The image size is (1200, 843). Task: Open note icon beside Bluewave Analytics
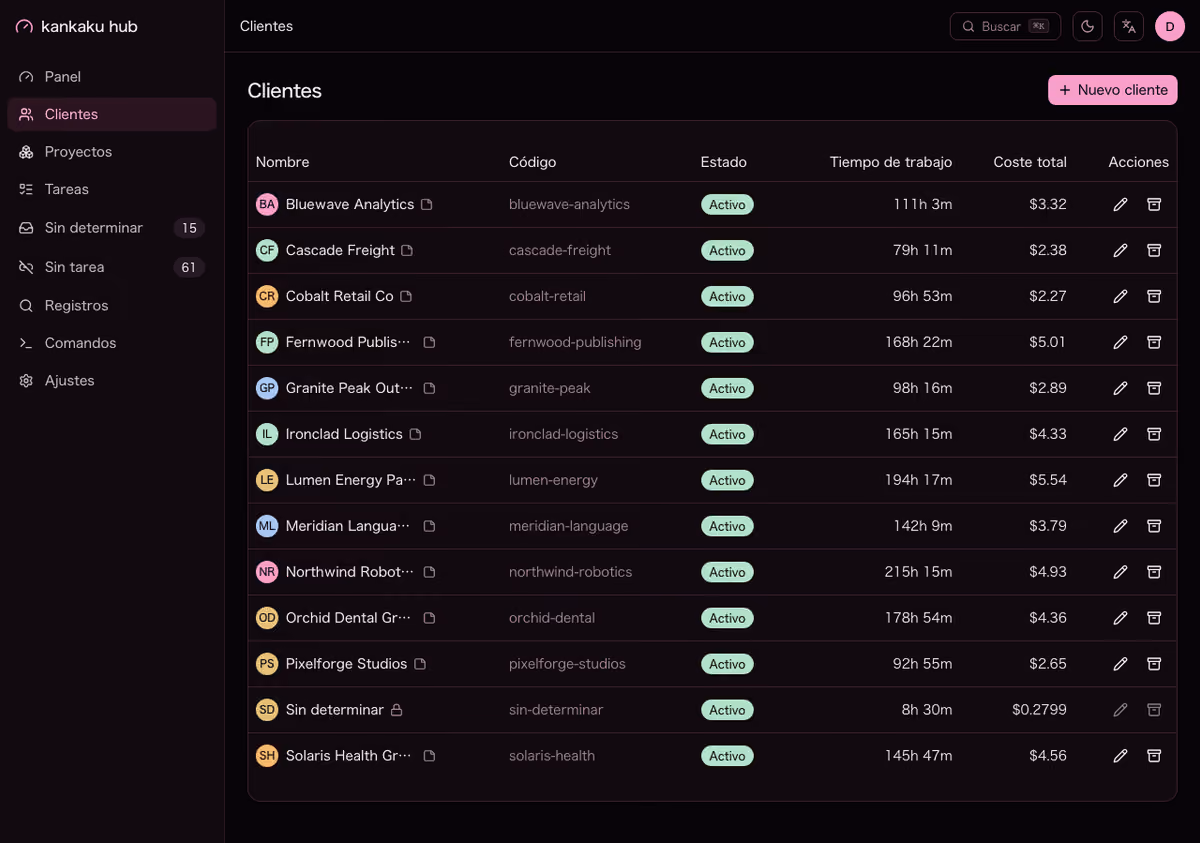click(427, 204)
